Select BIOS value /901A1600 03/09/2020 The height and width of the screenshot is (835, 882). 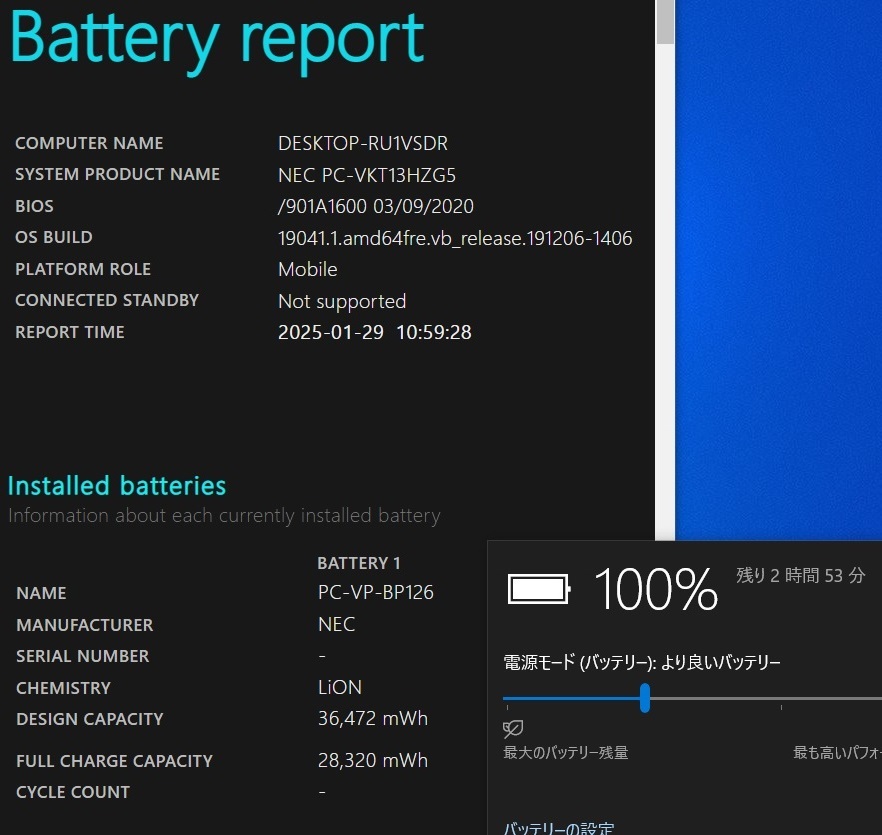point(376,206)
